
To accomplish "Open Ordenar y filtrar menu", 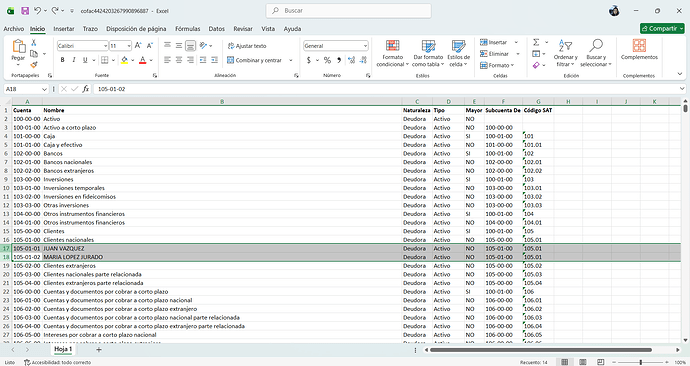I will (565, 53).
